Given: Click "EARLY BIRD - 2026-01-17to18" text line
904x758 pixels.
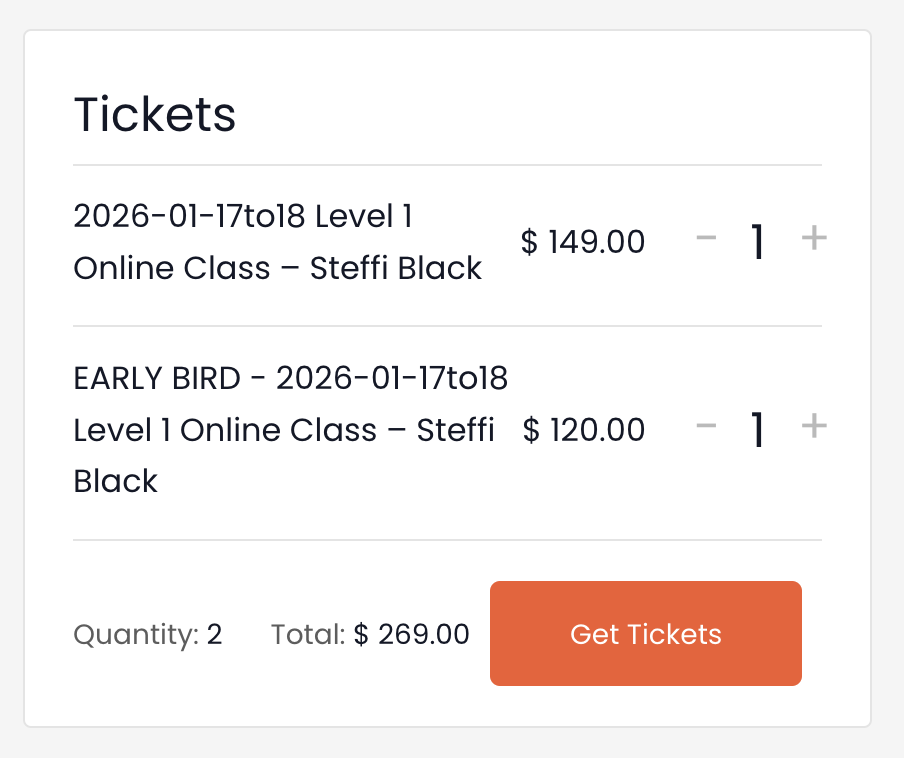Looking at the screenshot, I should [290, 379].
